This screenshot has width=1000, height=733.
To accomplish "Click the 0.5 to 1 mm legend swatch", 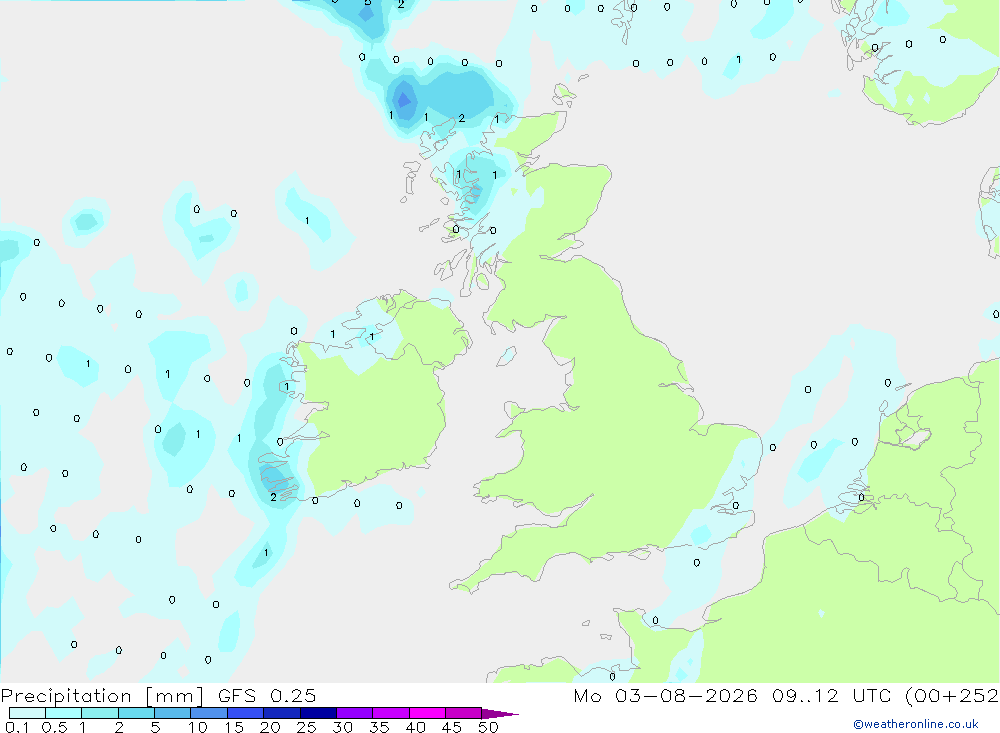I will pyautogui.click(x=64, y=713).
